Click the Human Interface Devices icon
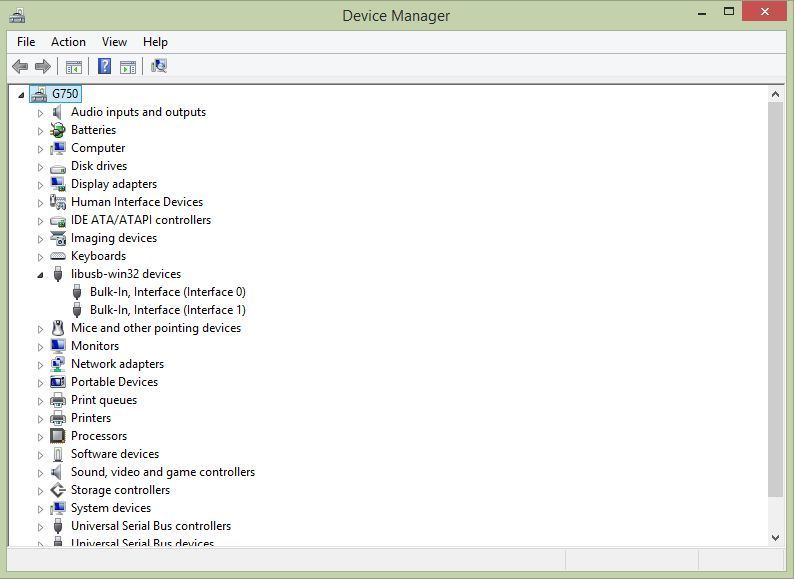 click(58, 202)
